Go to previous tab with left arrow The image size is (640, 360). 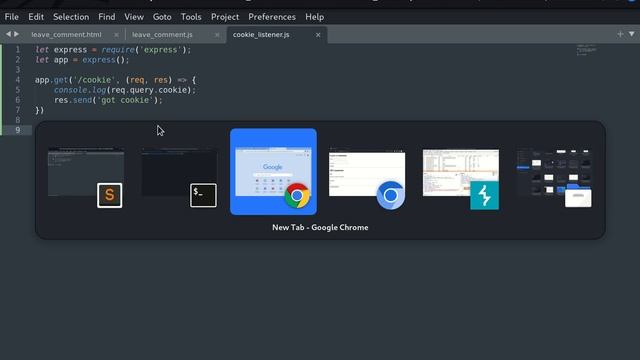8,34
